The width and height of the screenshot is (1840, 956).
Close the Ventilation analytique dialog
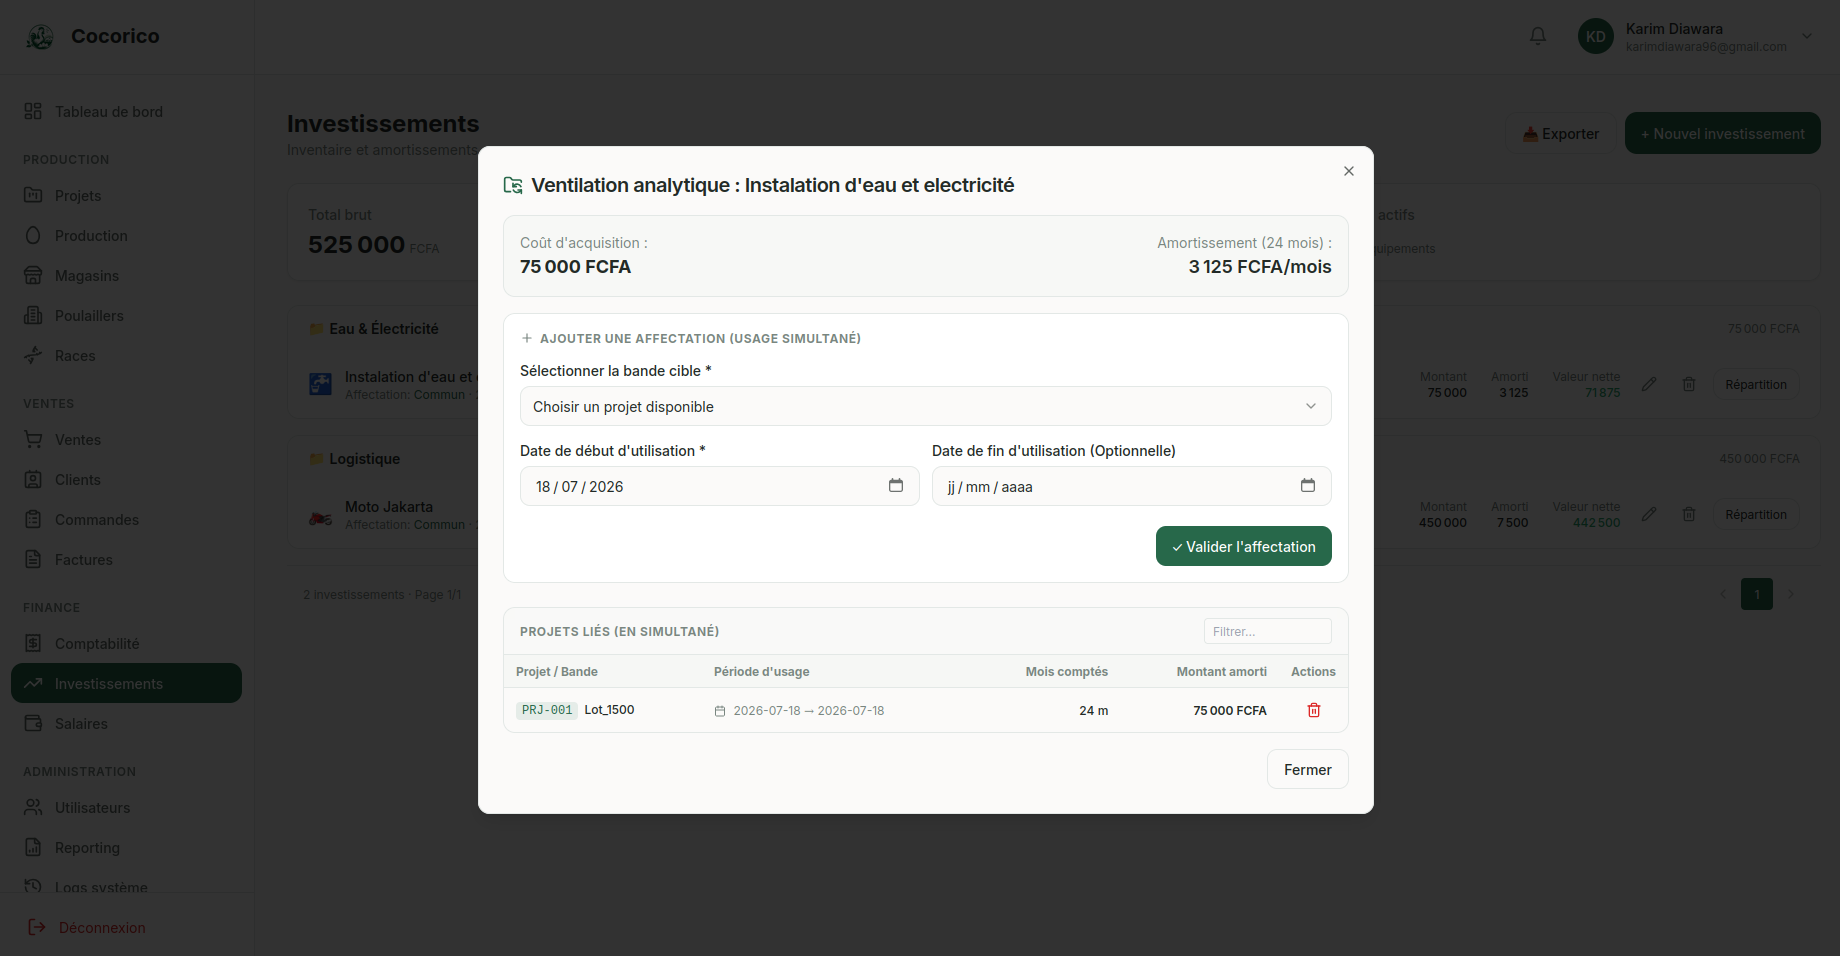(x=1349, y=171)
